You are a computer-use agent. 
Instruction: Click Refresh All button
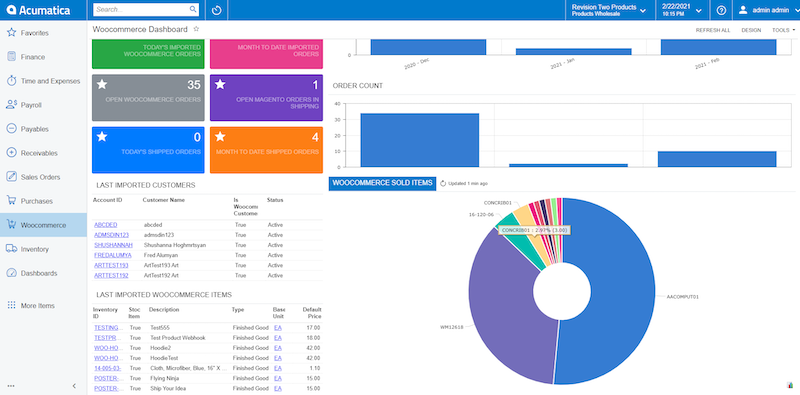[x=713, y=30]
